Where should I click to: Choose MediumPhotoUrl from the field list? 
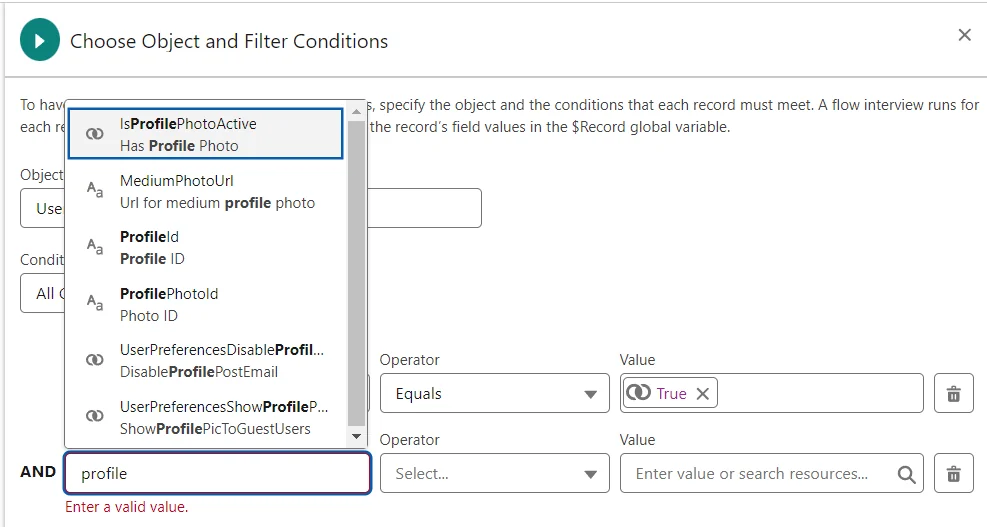click(x=205, y=191)
